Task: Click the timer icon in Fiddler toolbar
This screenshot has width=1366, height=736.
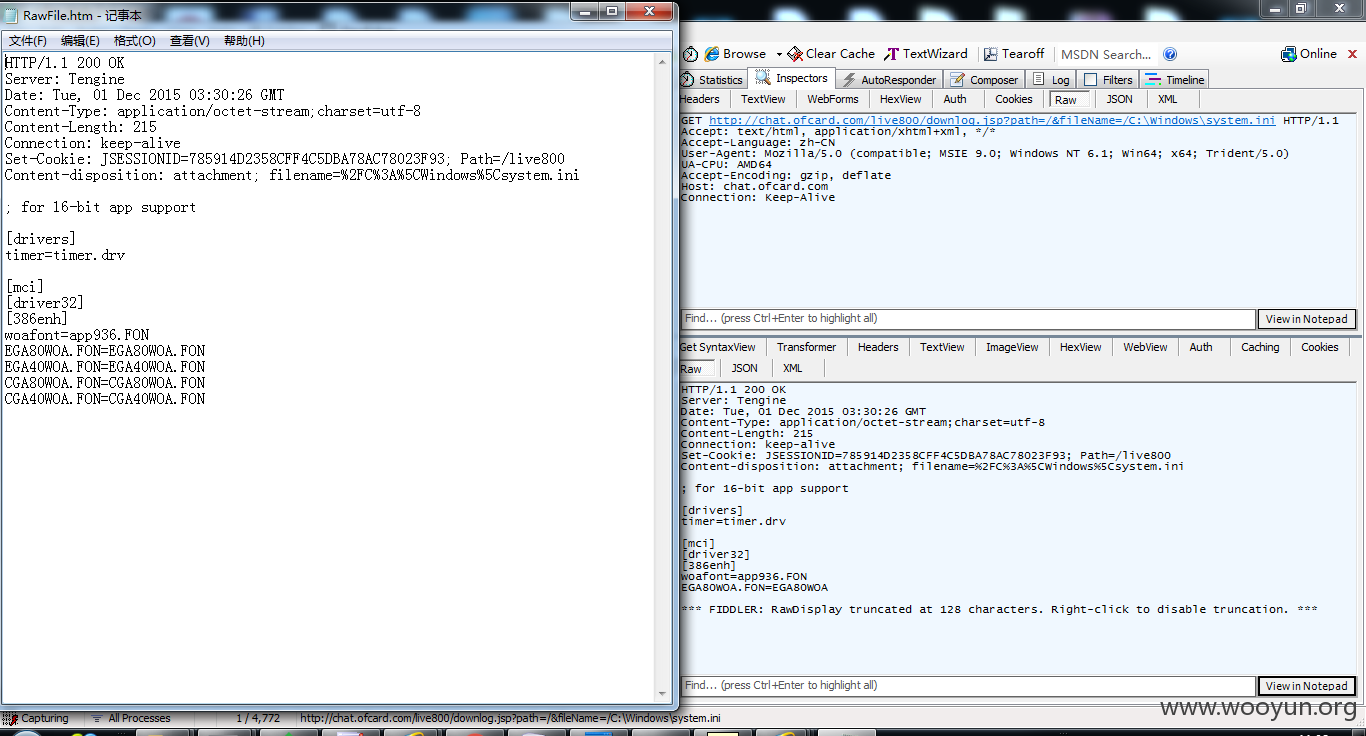Action: coord(690,54)
